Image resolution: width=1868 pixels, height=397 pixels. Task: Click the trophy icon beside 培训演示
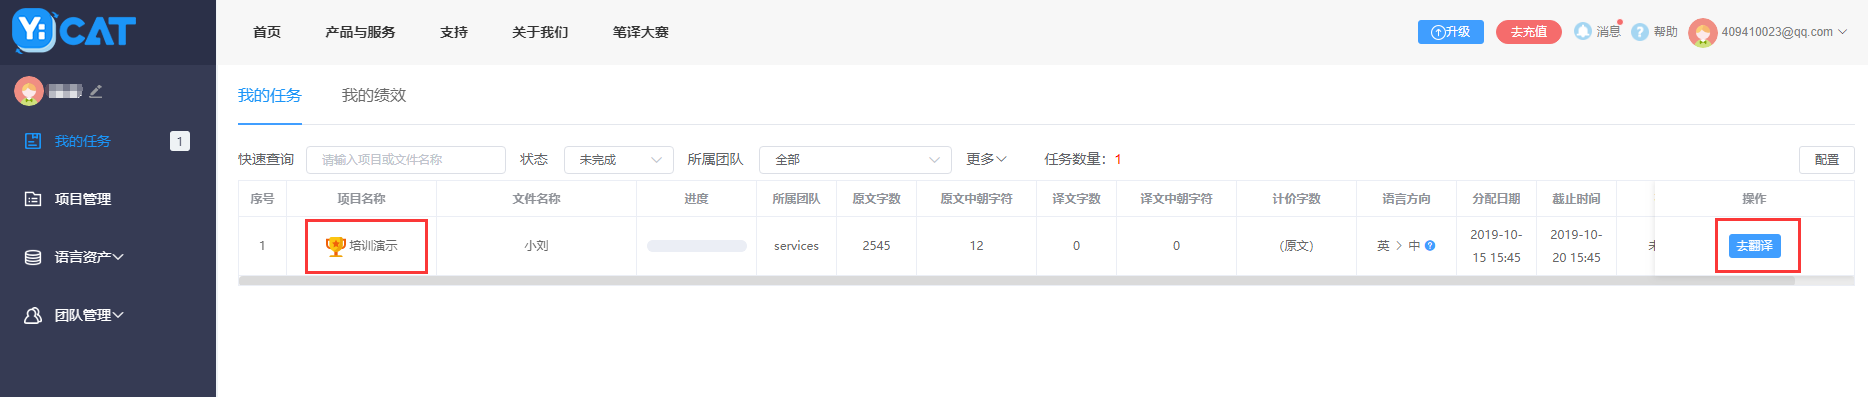336,245
